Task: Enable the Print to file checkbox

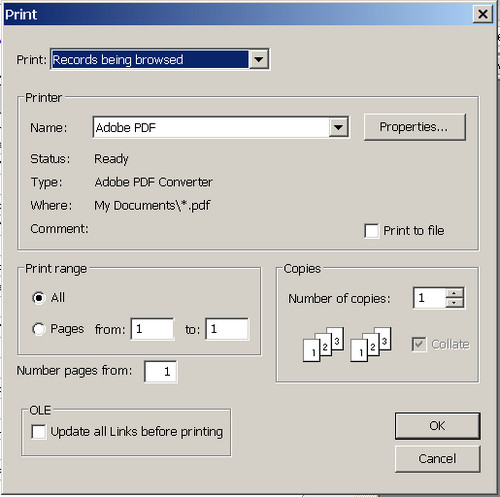Action: tap(371, 231)
